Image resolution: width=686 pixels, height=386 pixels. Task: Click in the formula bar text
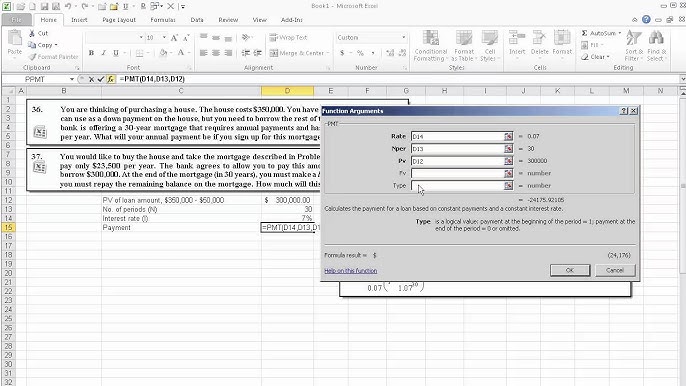tap(152, 79)
